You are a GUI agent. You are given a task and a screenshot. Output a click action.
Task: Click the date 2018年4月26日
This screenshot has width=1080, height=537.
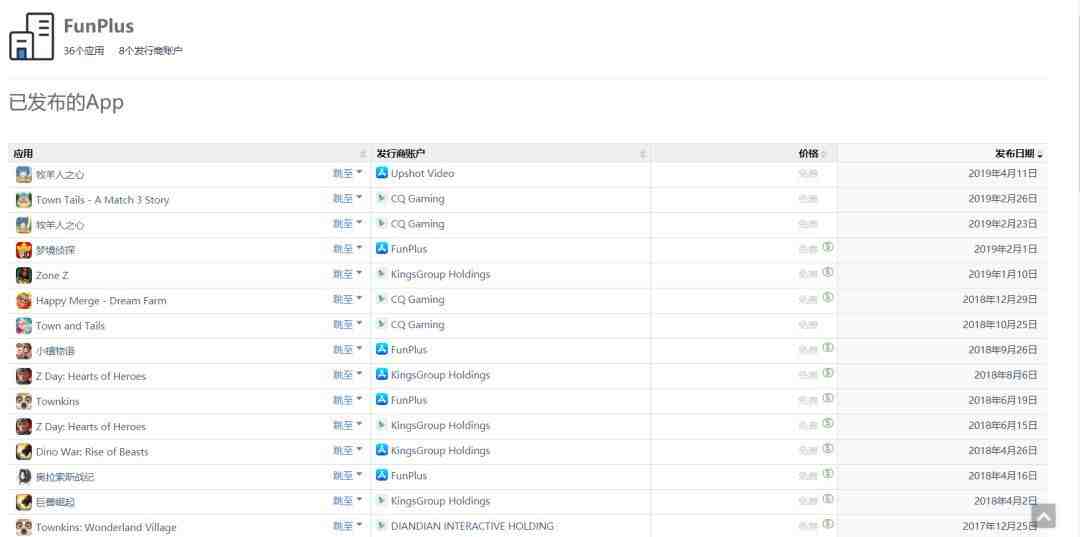tap(1003, 450)
